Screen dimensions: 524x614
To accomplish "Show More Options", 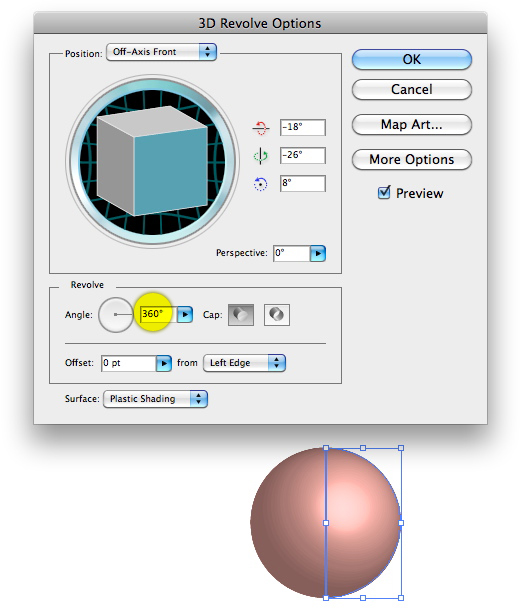I will [x=412, y=159].
